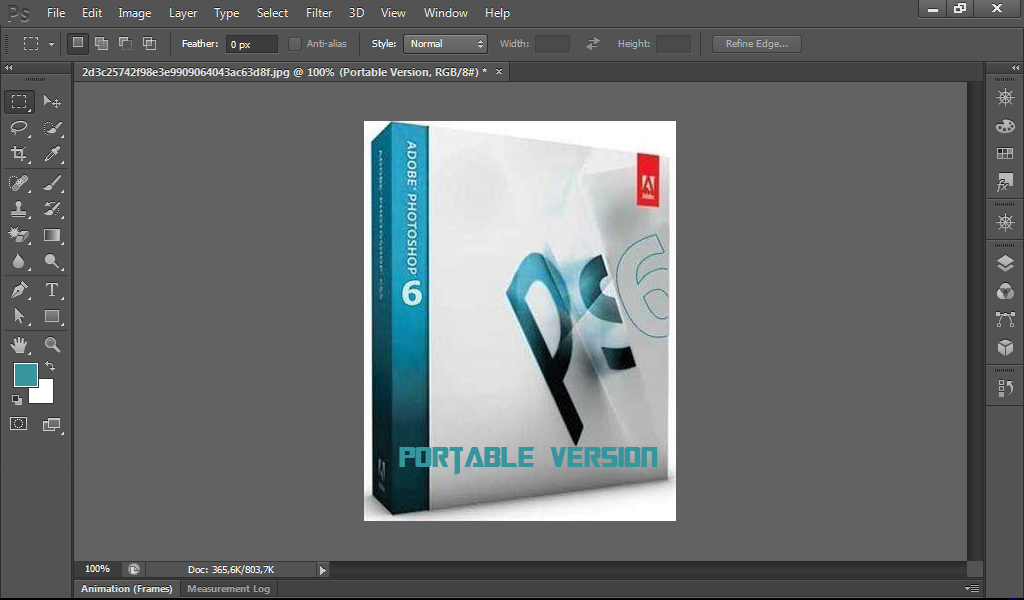
Task: Change screen mode button
Action: 51,424
